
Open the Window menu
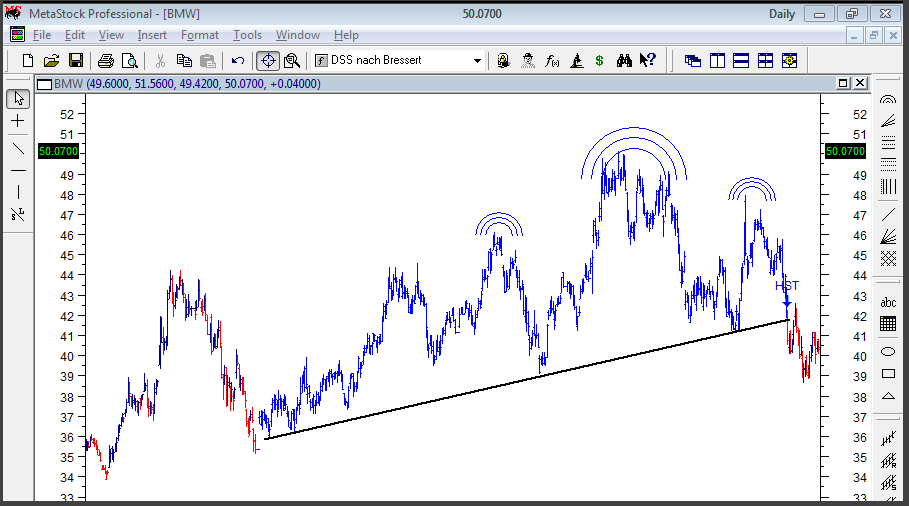(x=297, y=35)
